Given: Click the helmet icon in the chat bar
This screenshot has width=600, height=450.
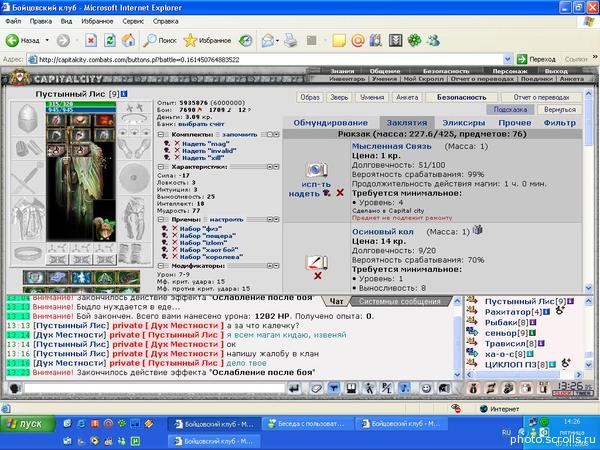Looking at the screenshot, I should click(443, 388).
